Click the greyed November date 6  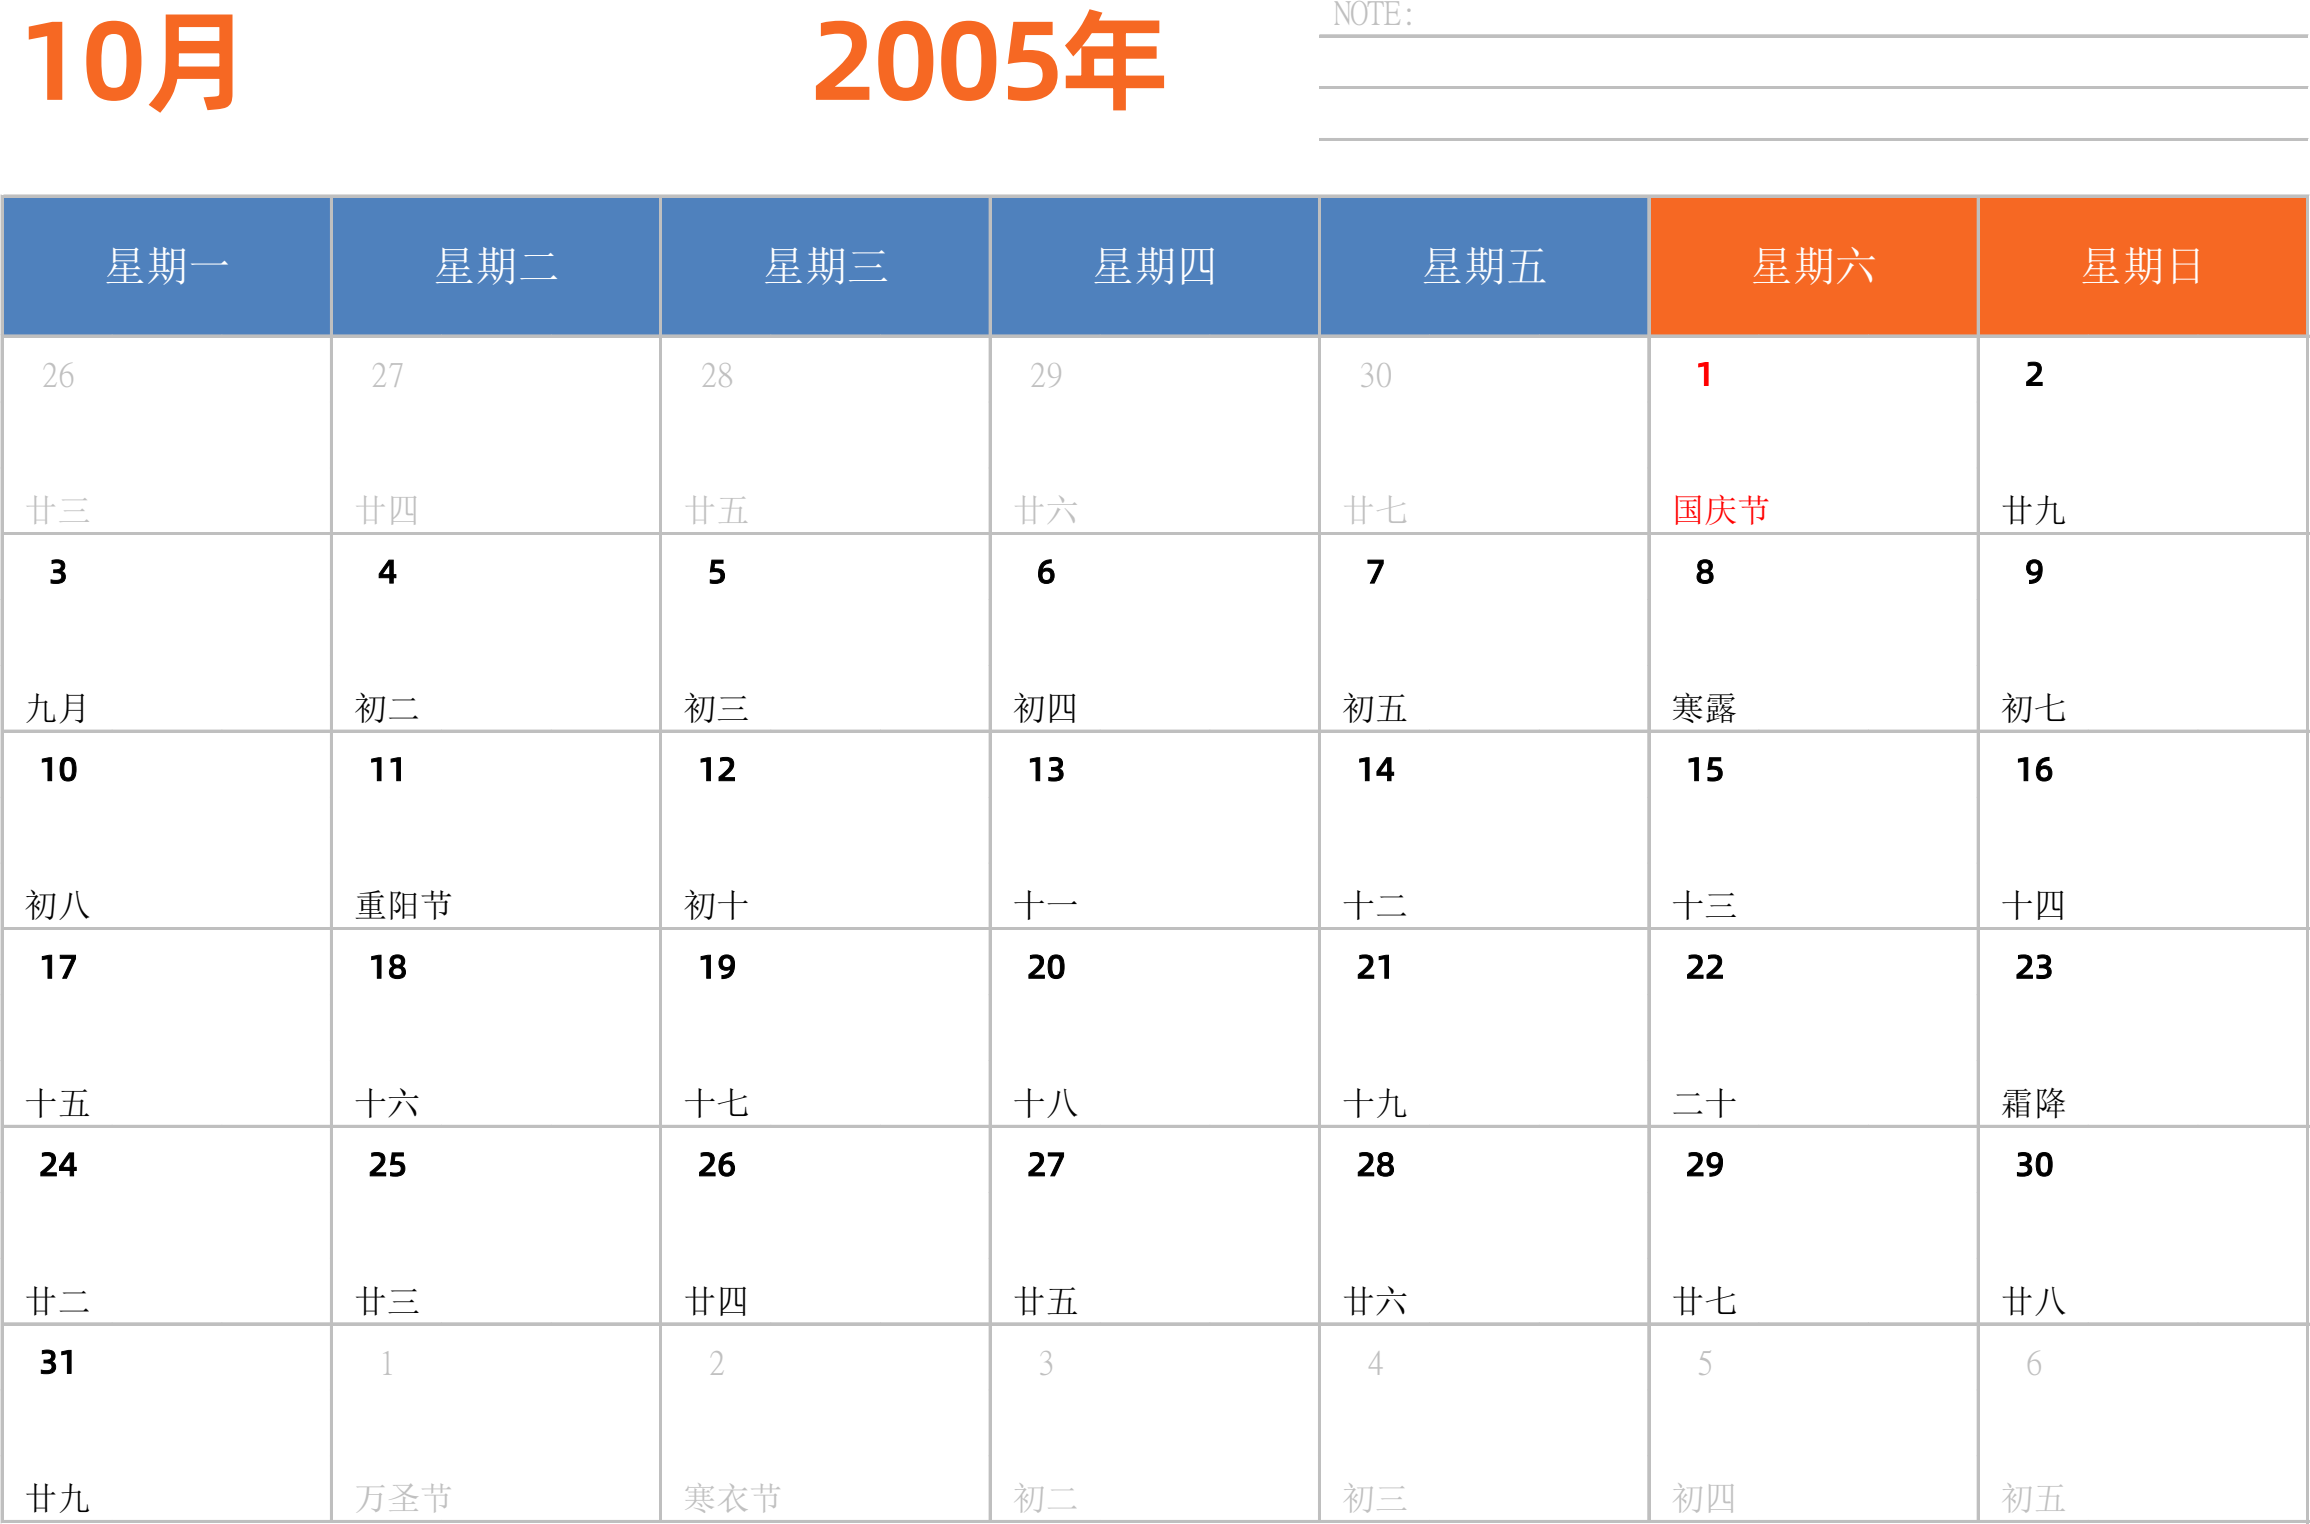click(x=2034, y=1363)
